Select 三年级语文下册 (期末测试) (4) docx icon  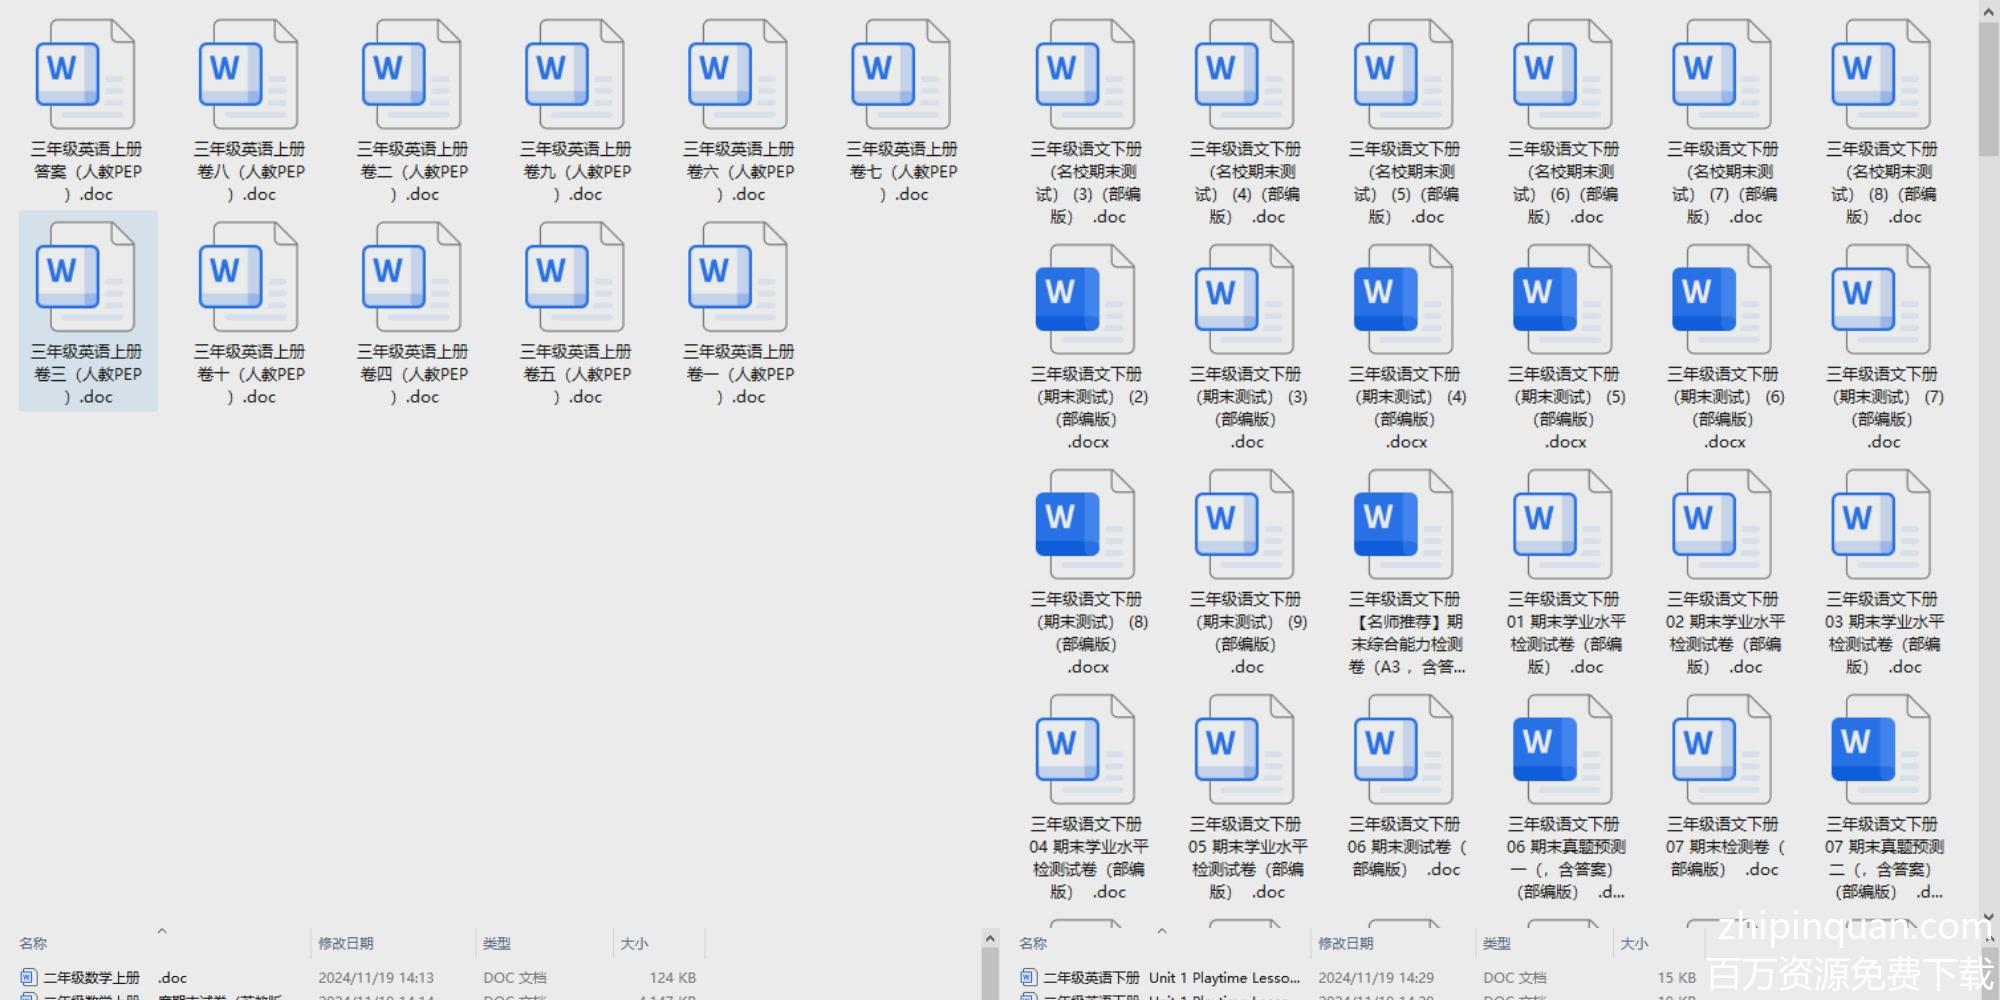pos(1404,299)
